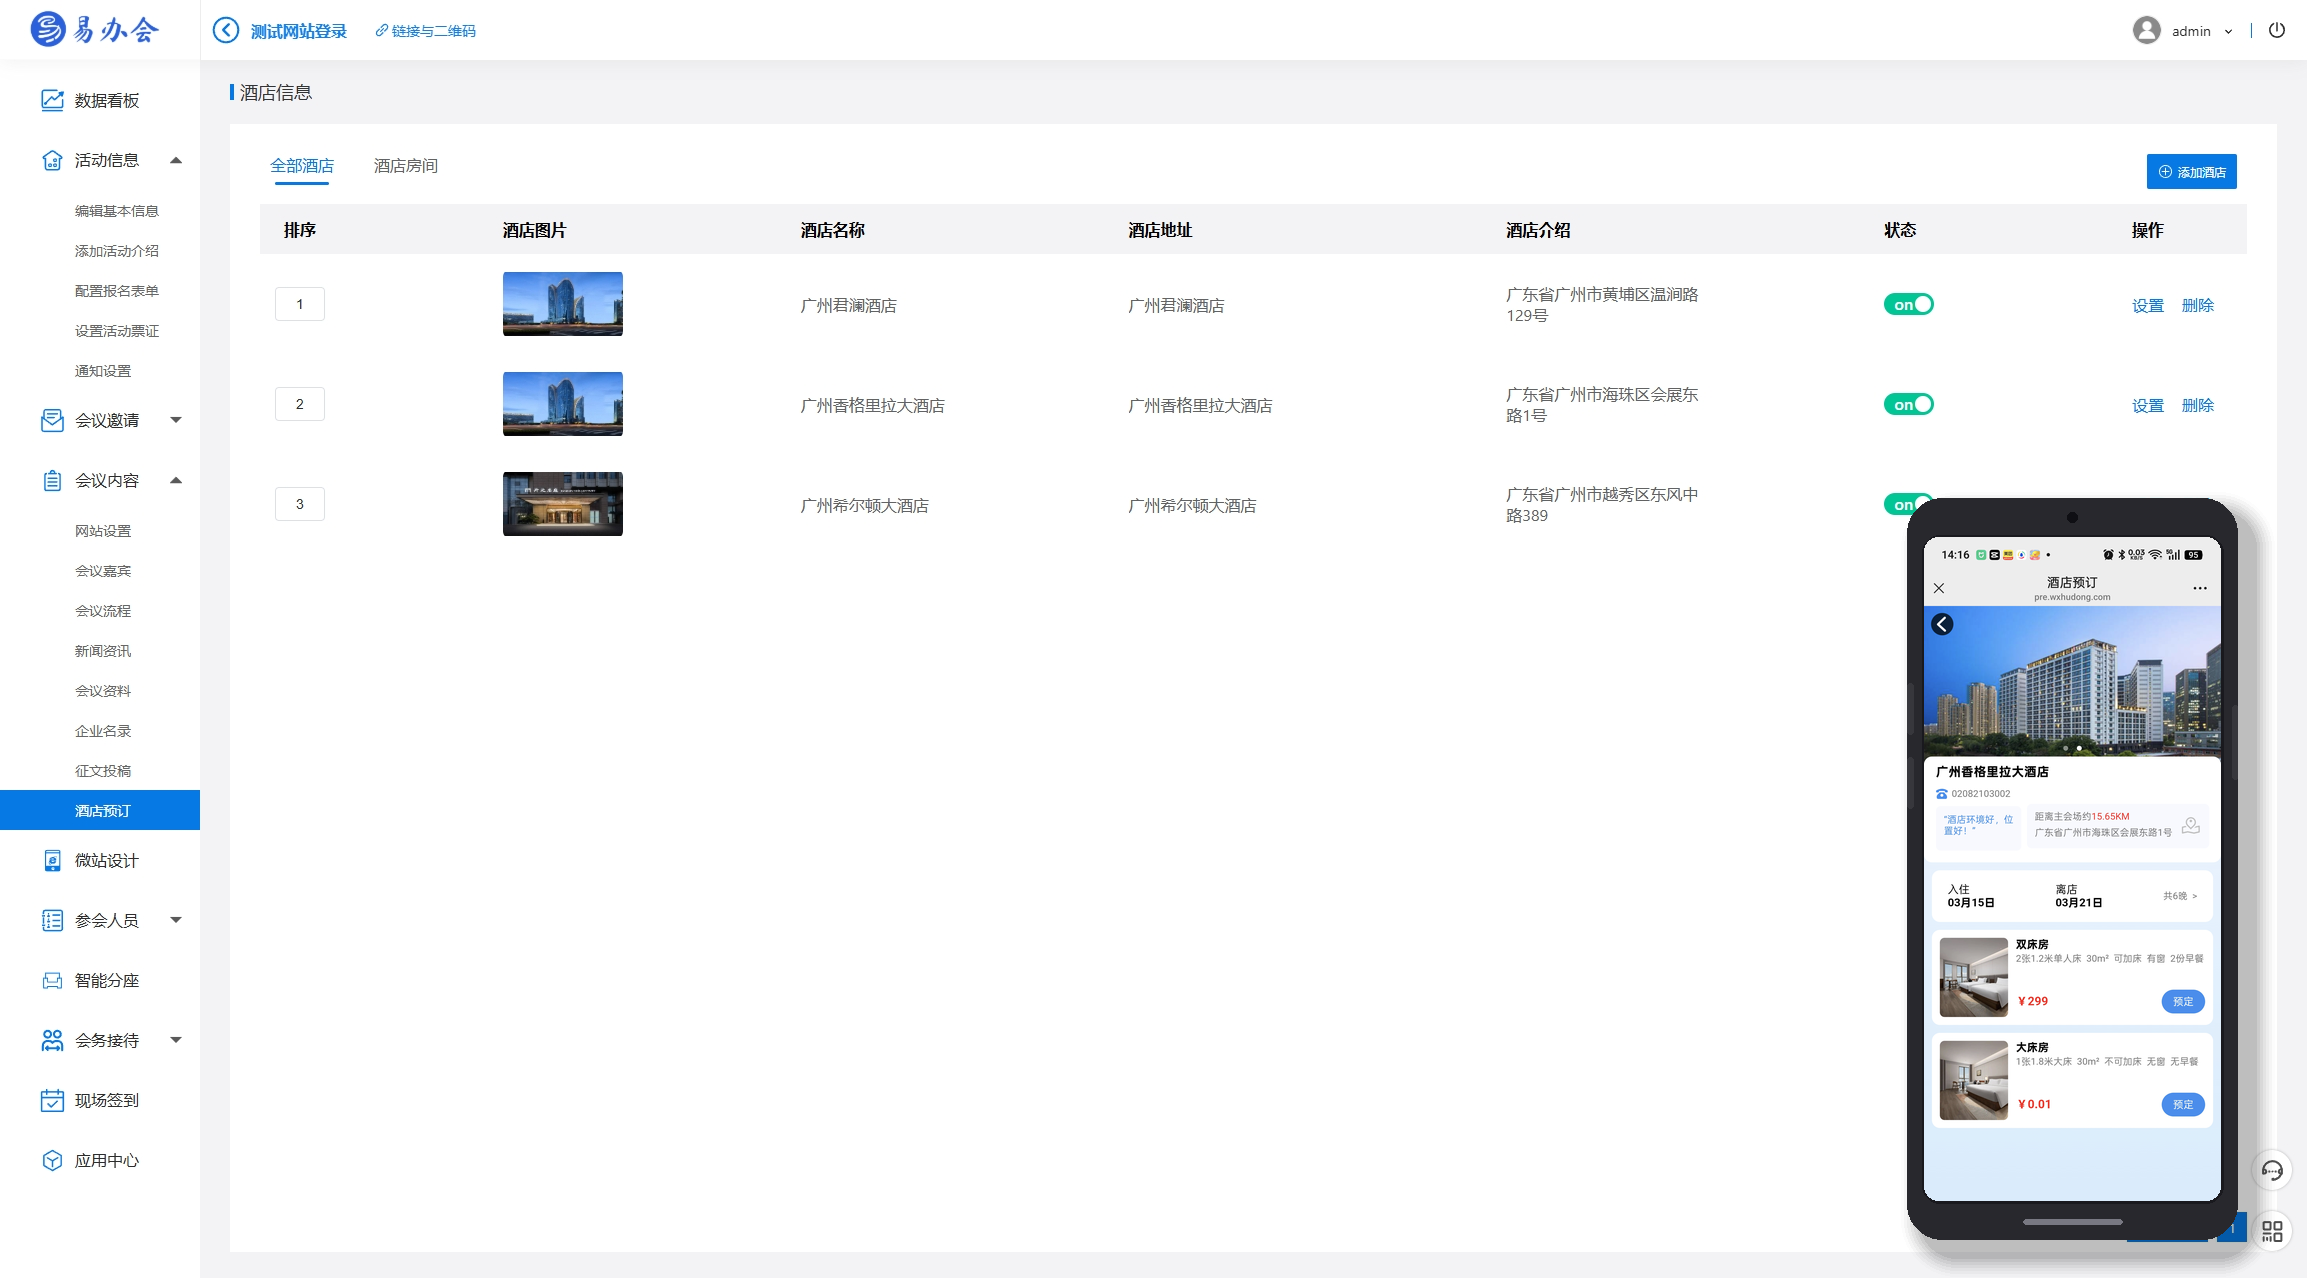Turn off the 广州香格里拉大酒店 status switch
2307x1278 pixels.
coord(1908,404)
